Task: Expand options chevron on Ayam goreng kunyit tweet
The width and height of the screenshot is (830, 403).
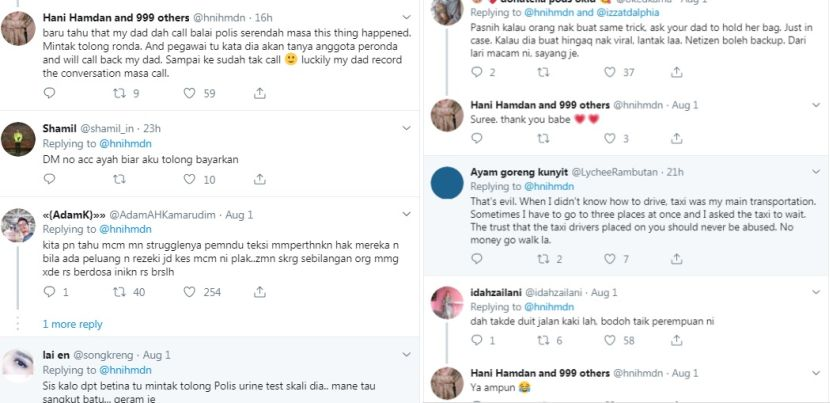Action: (817, 170)
